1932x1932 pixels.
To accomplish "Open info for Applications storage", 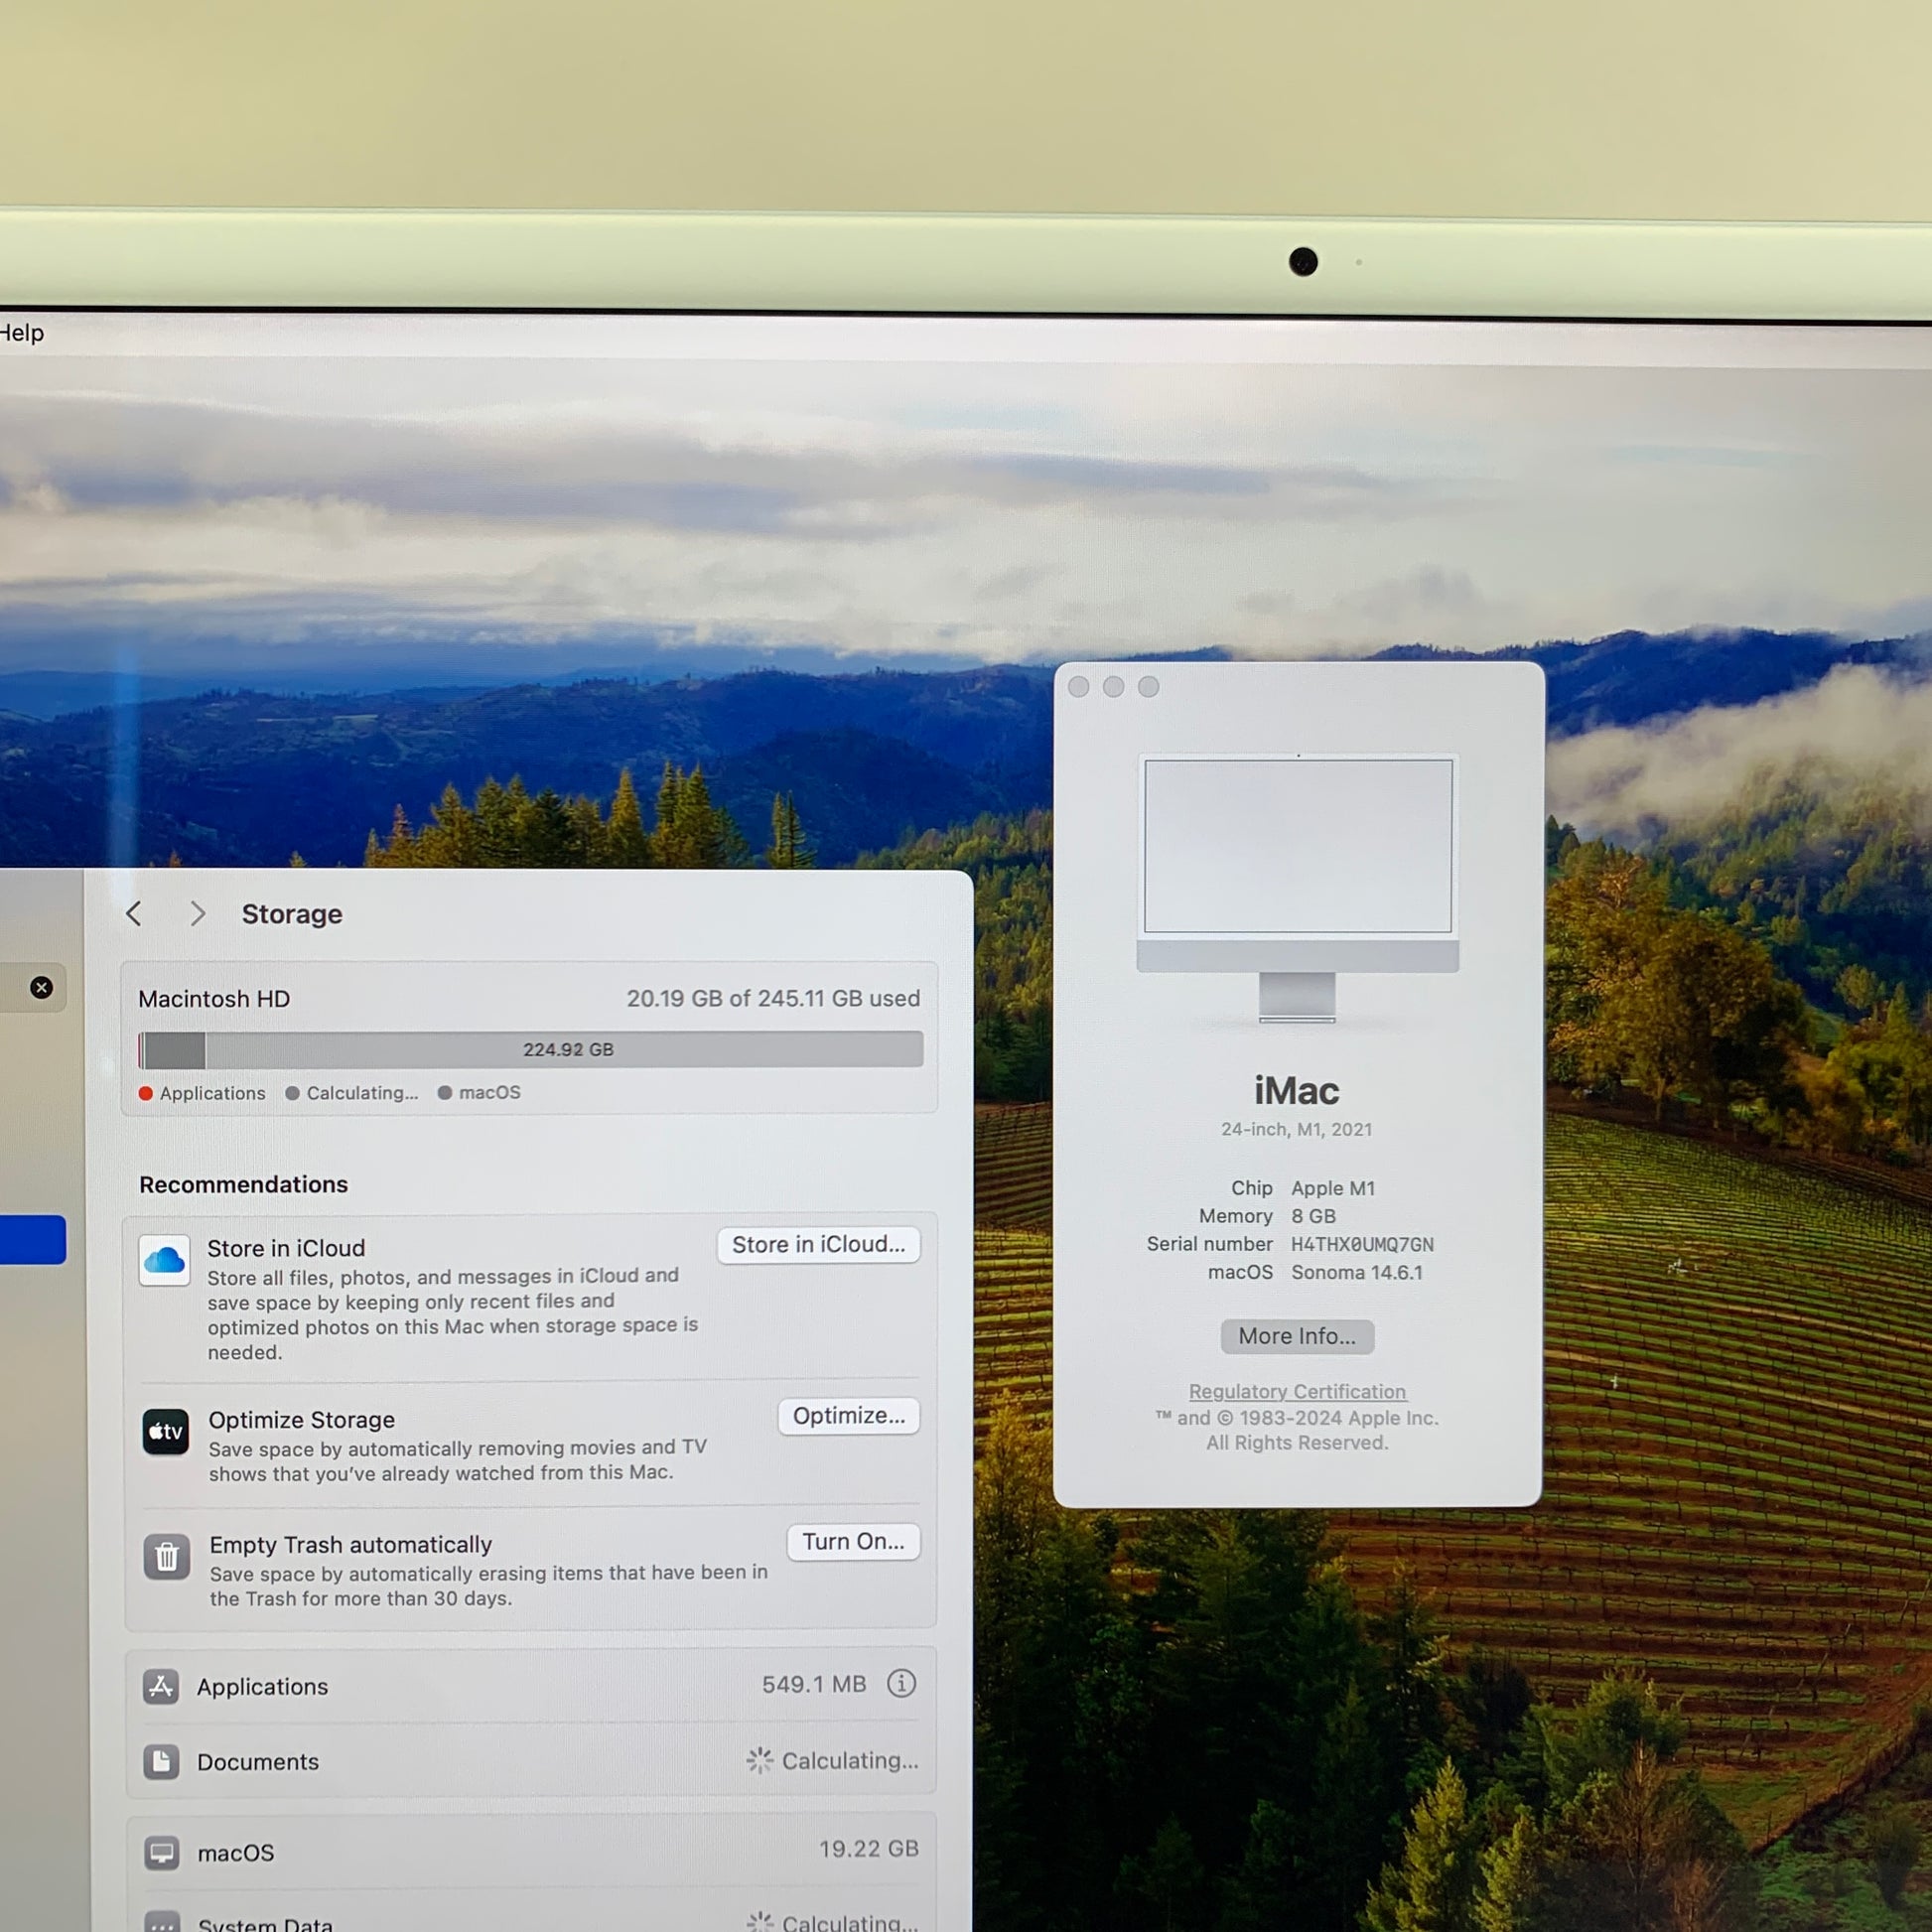I will [901, 1684].
